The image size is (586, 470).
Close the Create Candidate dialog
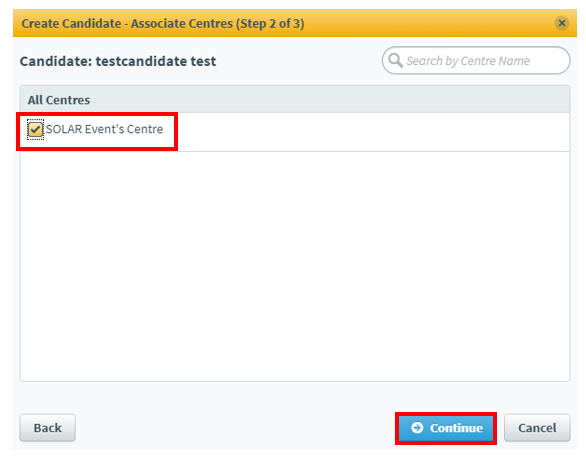pyautogui.click(x=561, y=23)
